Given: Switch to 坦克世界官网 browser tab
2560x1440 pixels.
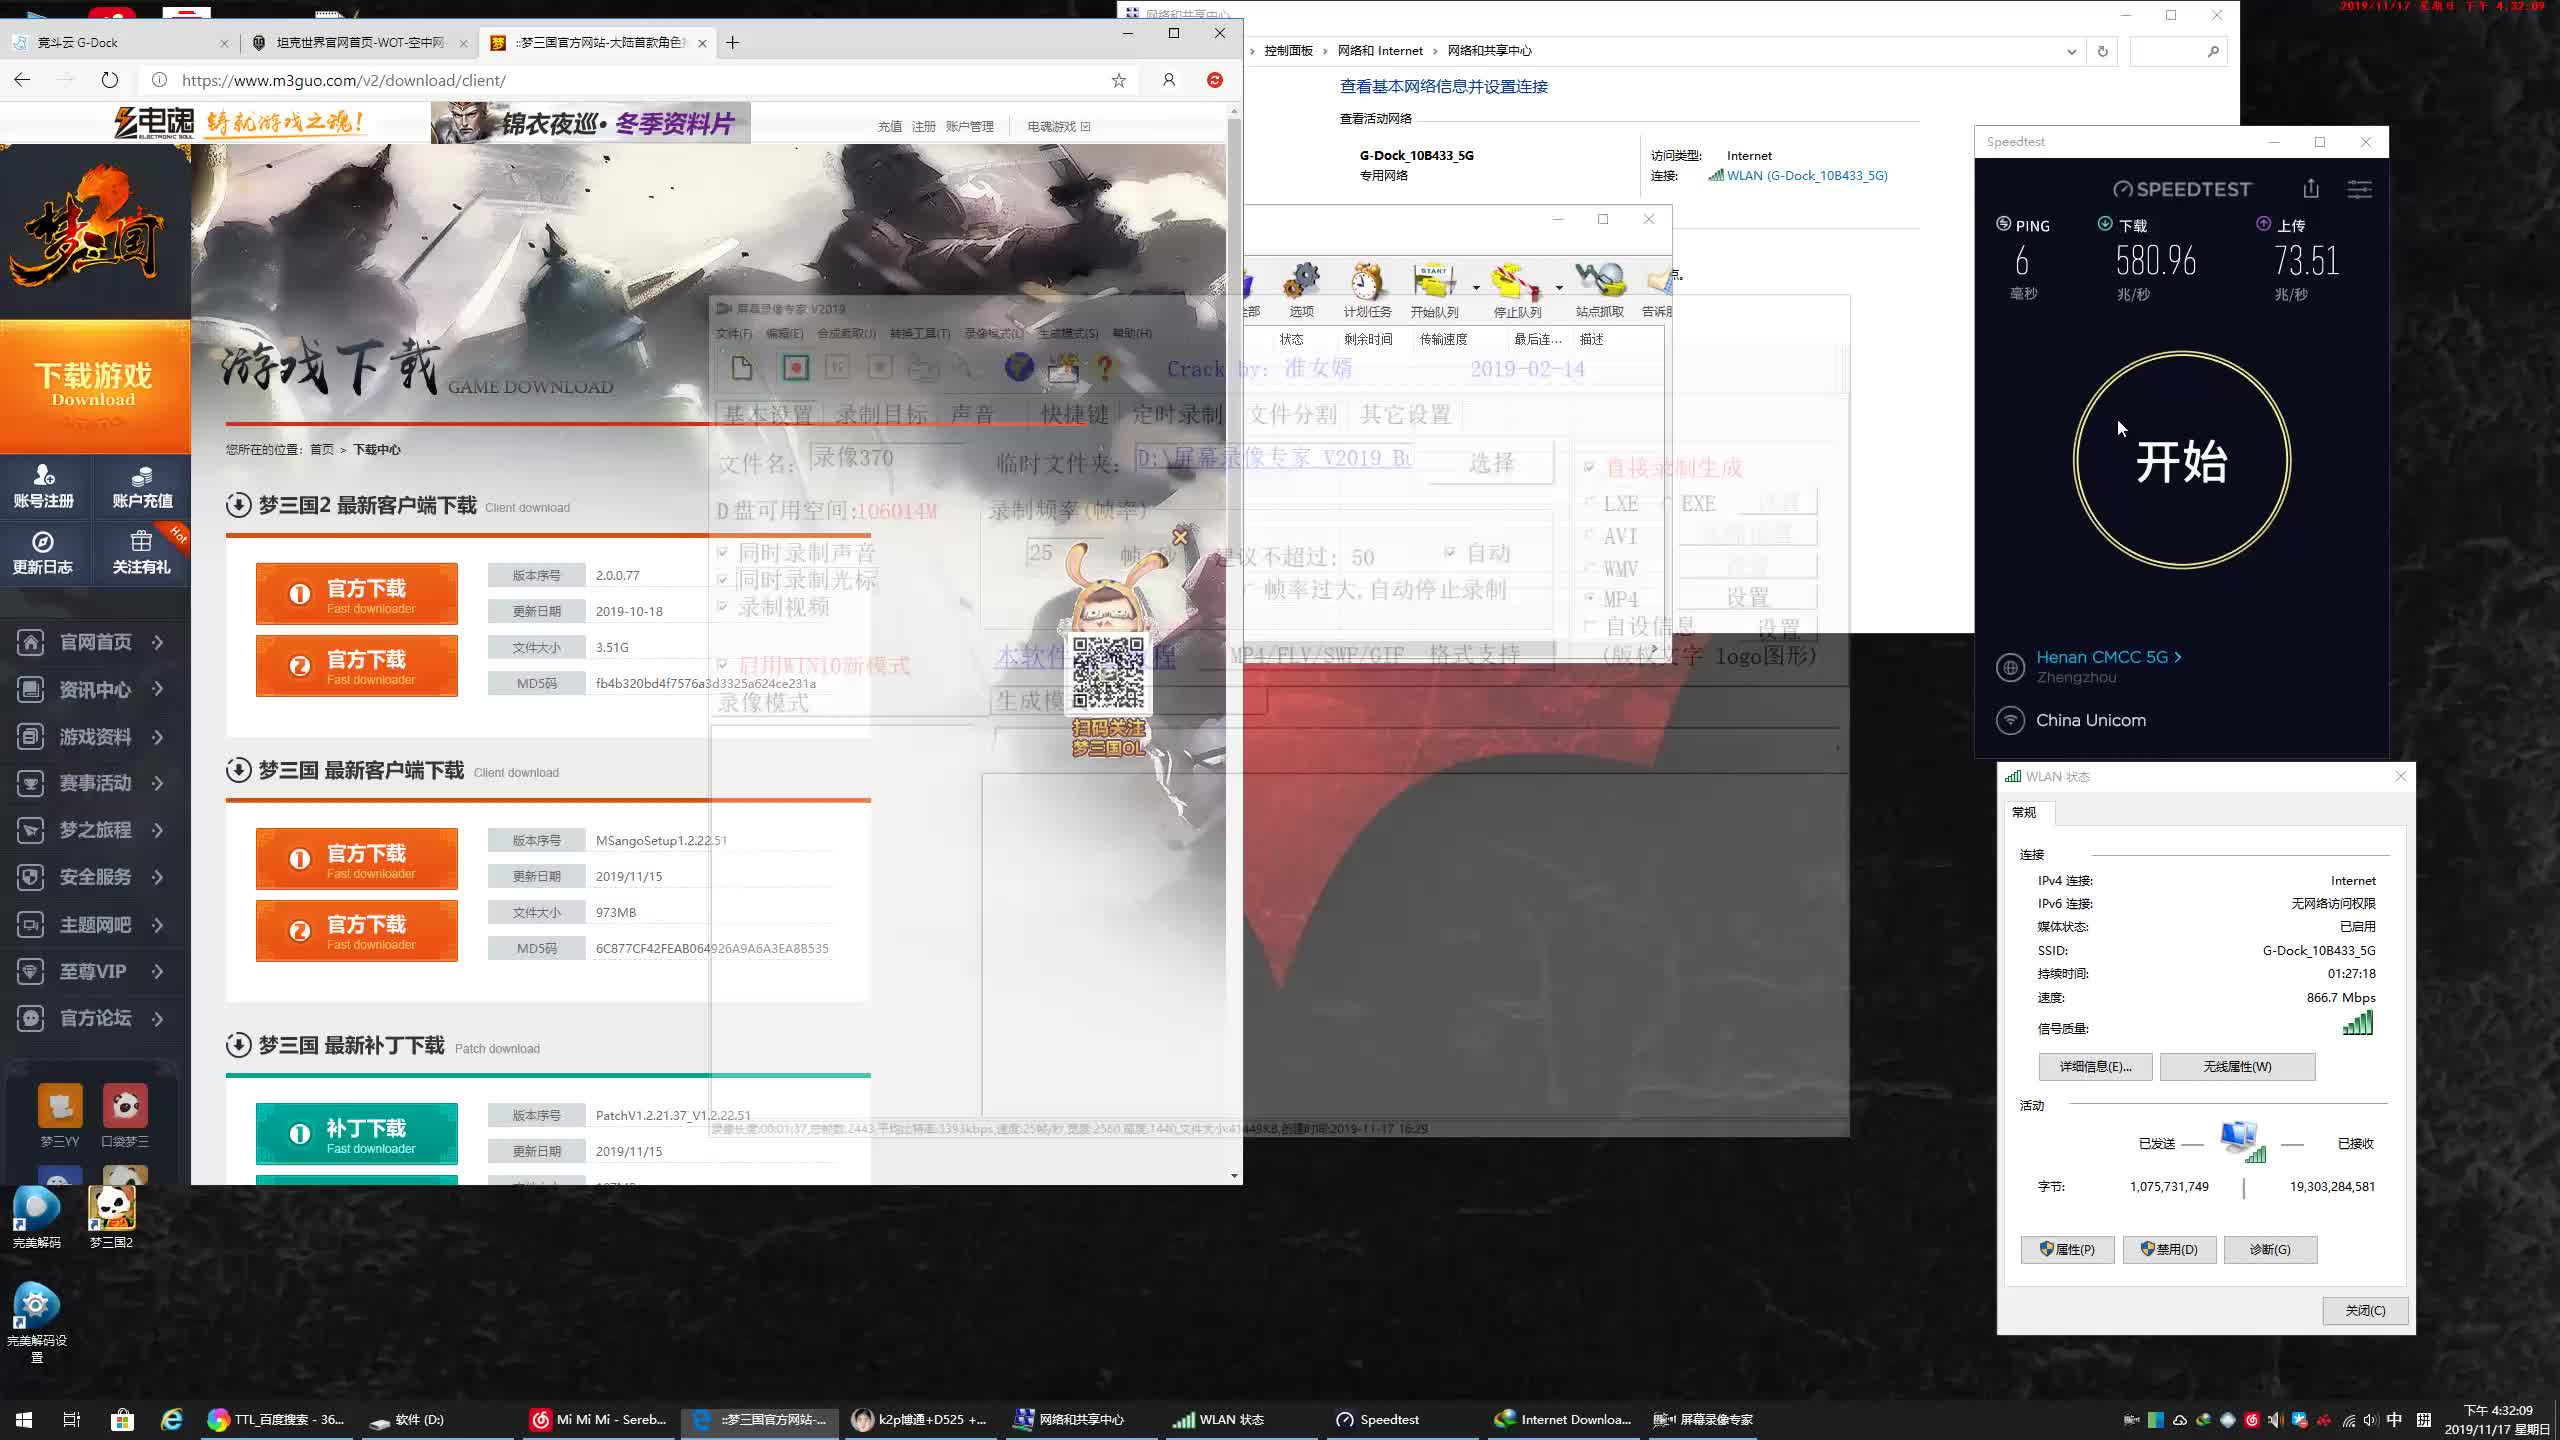Looking at the screenshot, I should coord(360,43).
